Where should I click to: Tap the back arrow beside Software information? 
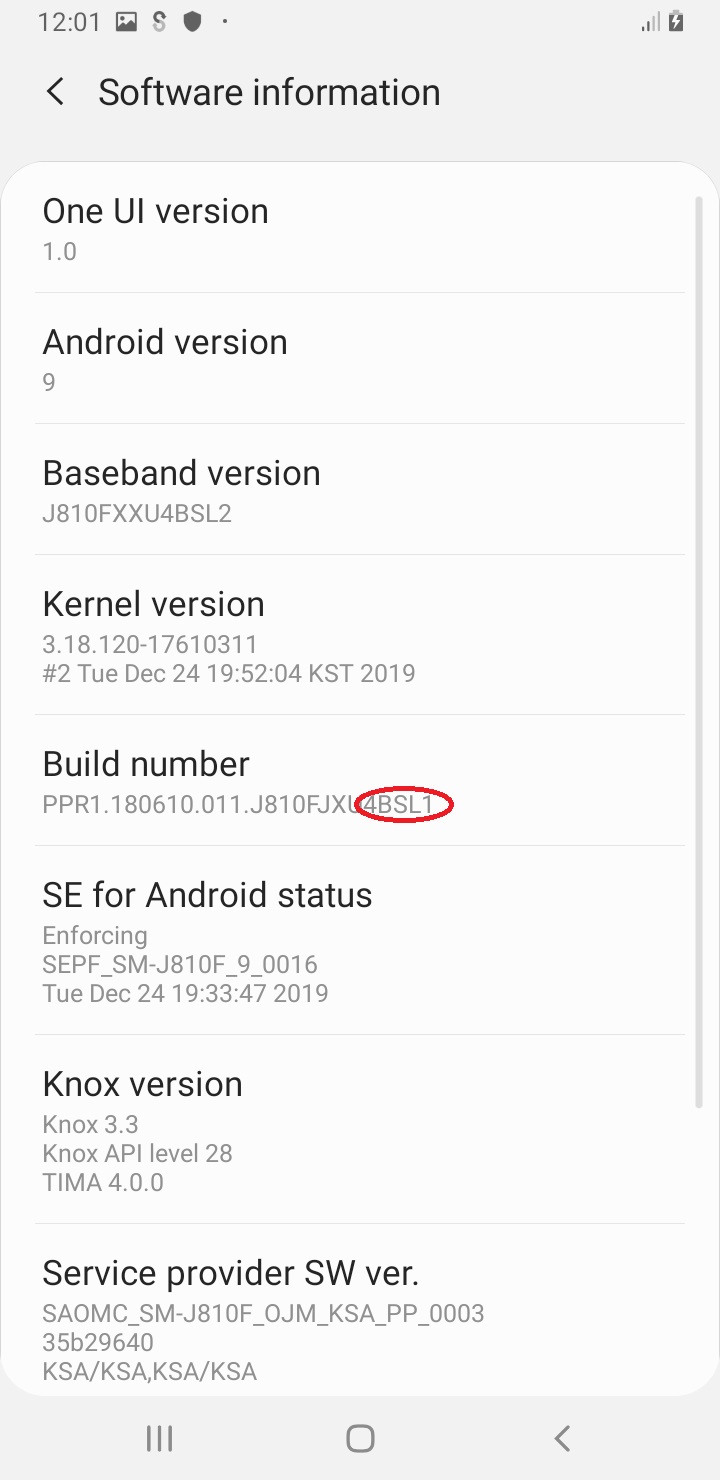[x=56, y=93]
